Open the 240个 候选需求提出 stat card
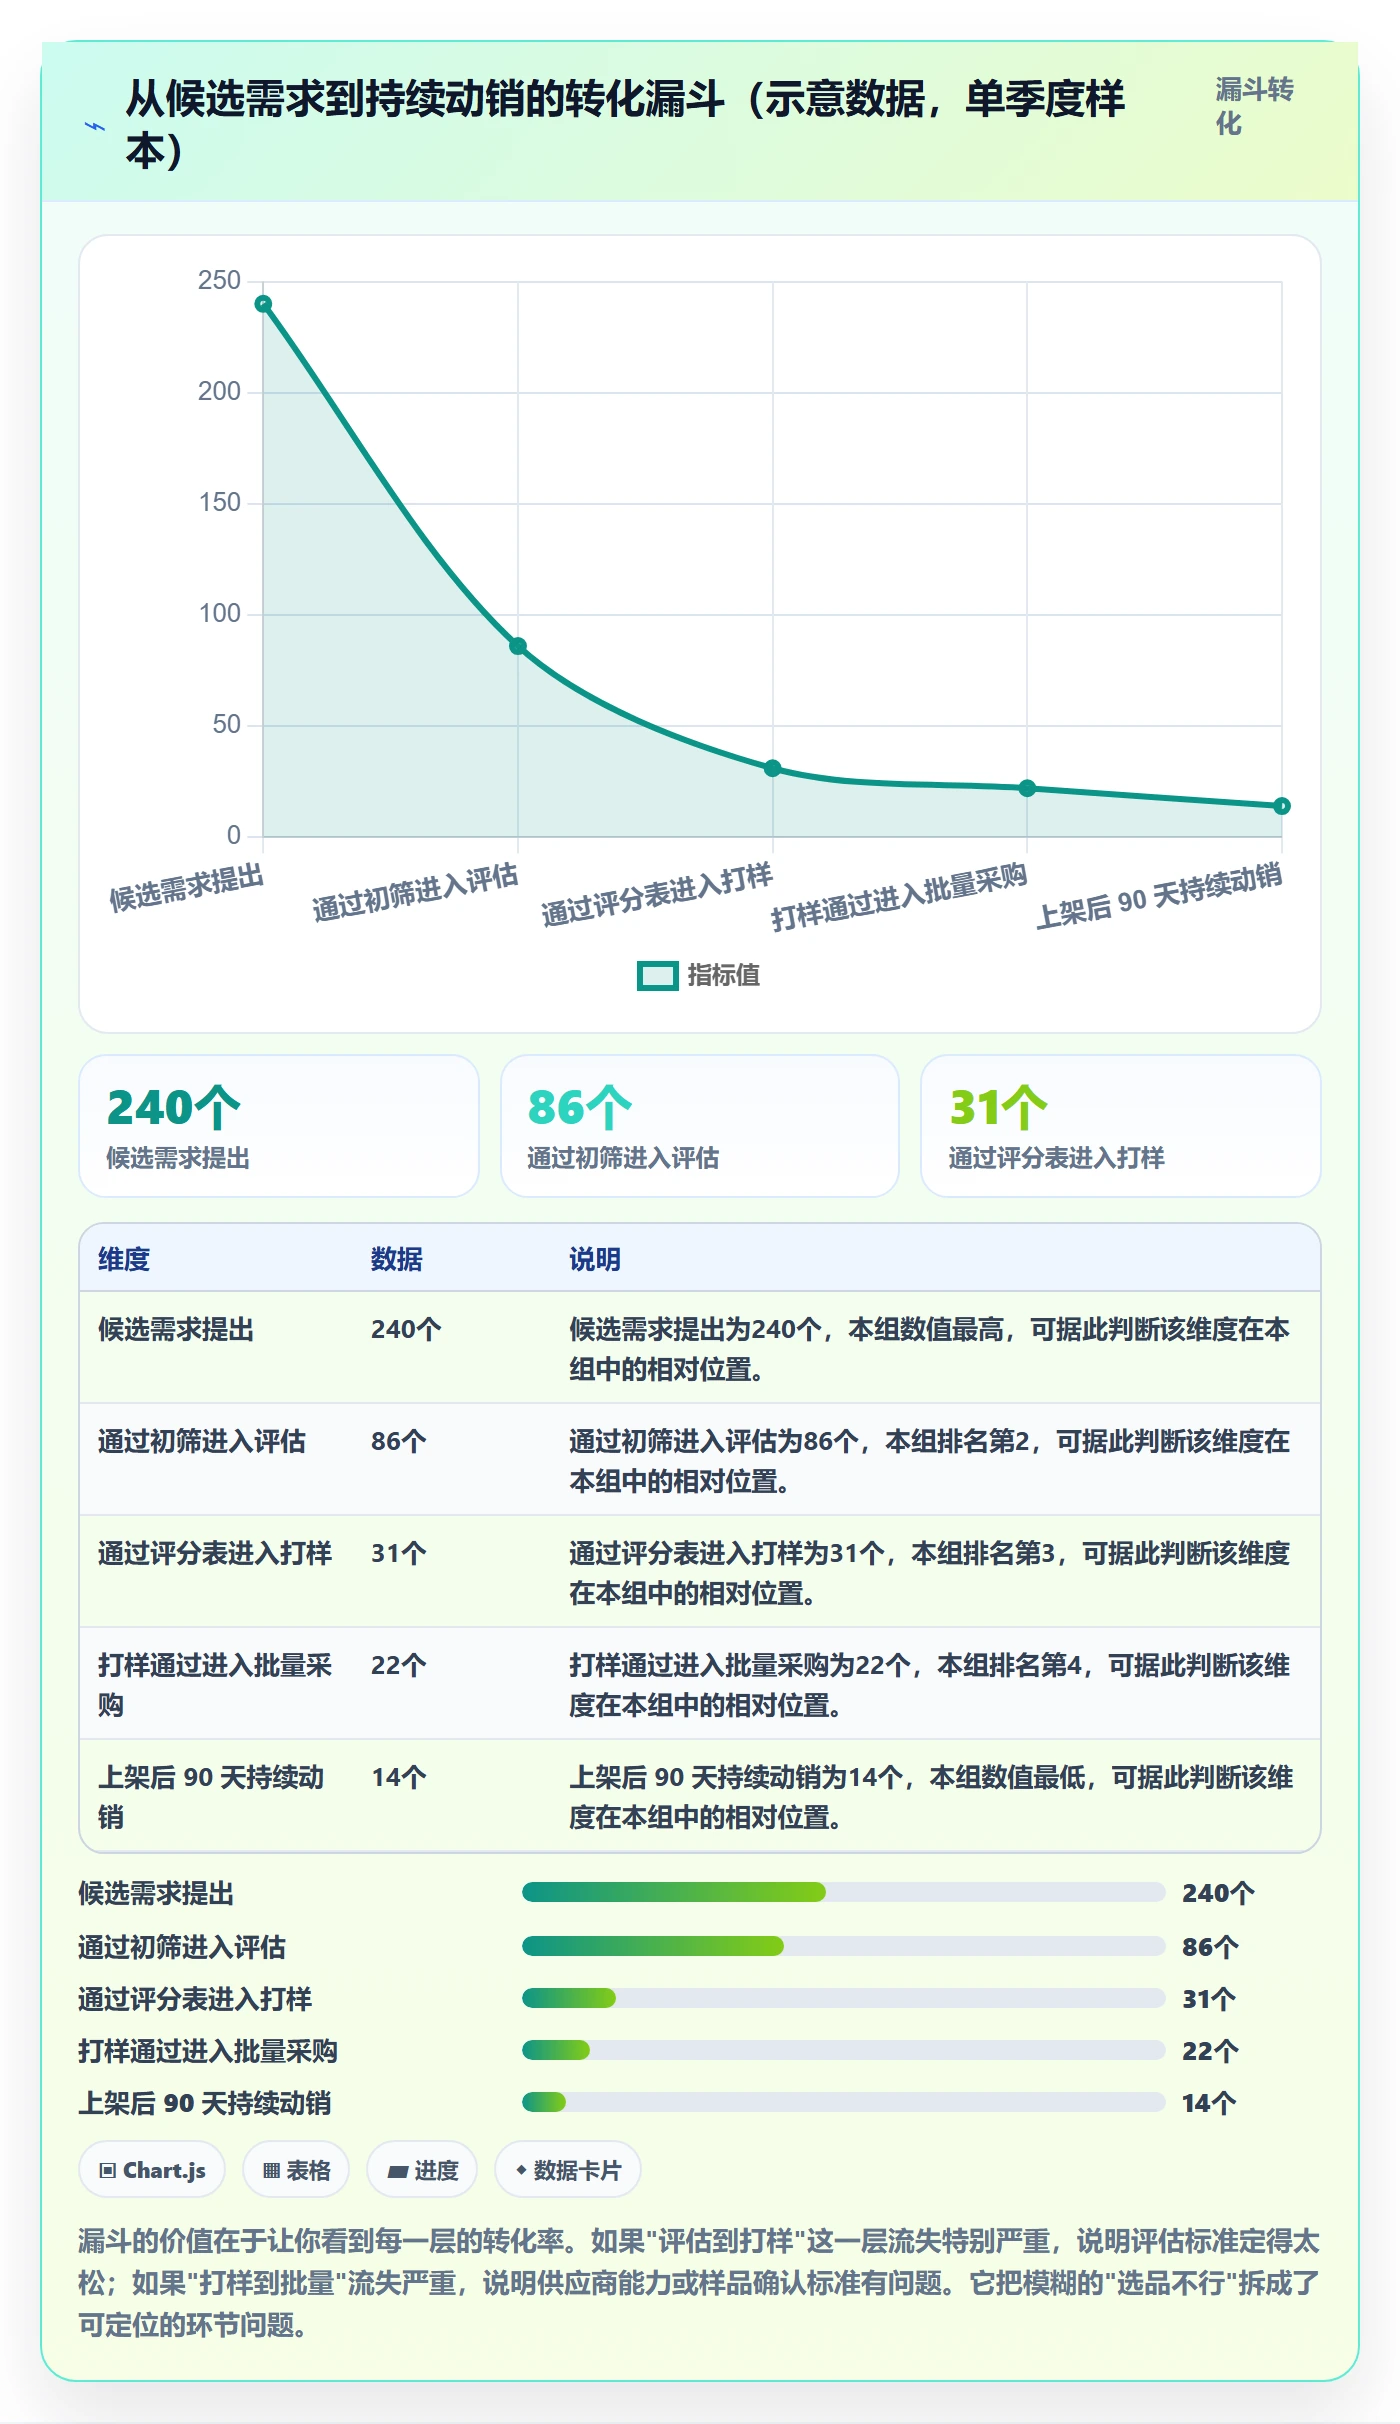Image resolution: width=1400 pixels, height=2424 pixels. coord(279,1126)
